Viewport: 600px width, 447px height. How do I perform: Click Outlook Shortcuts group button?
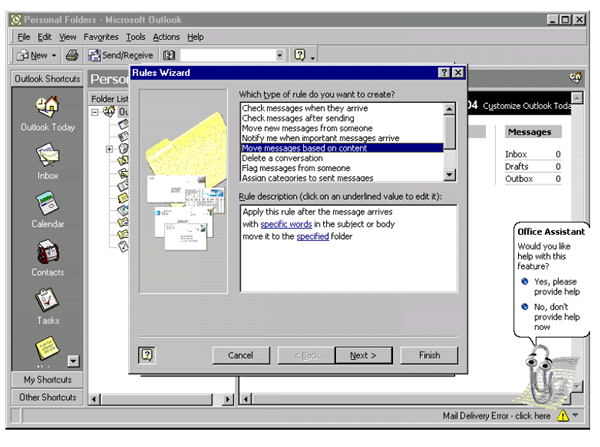(47, 78)
